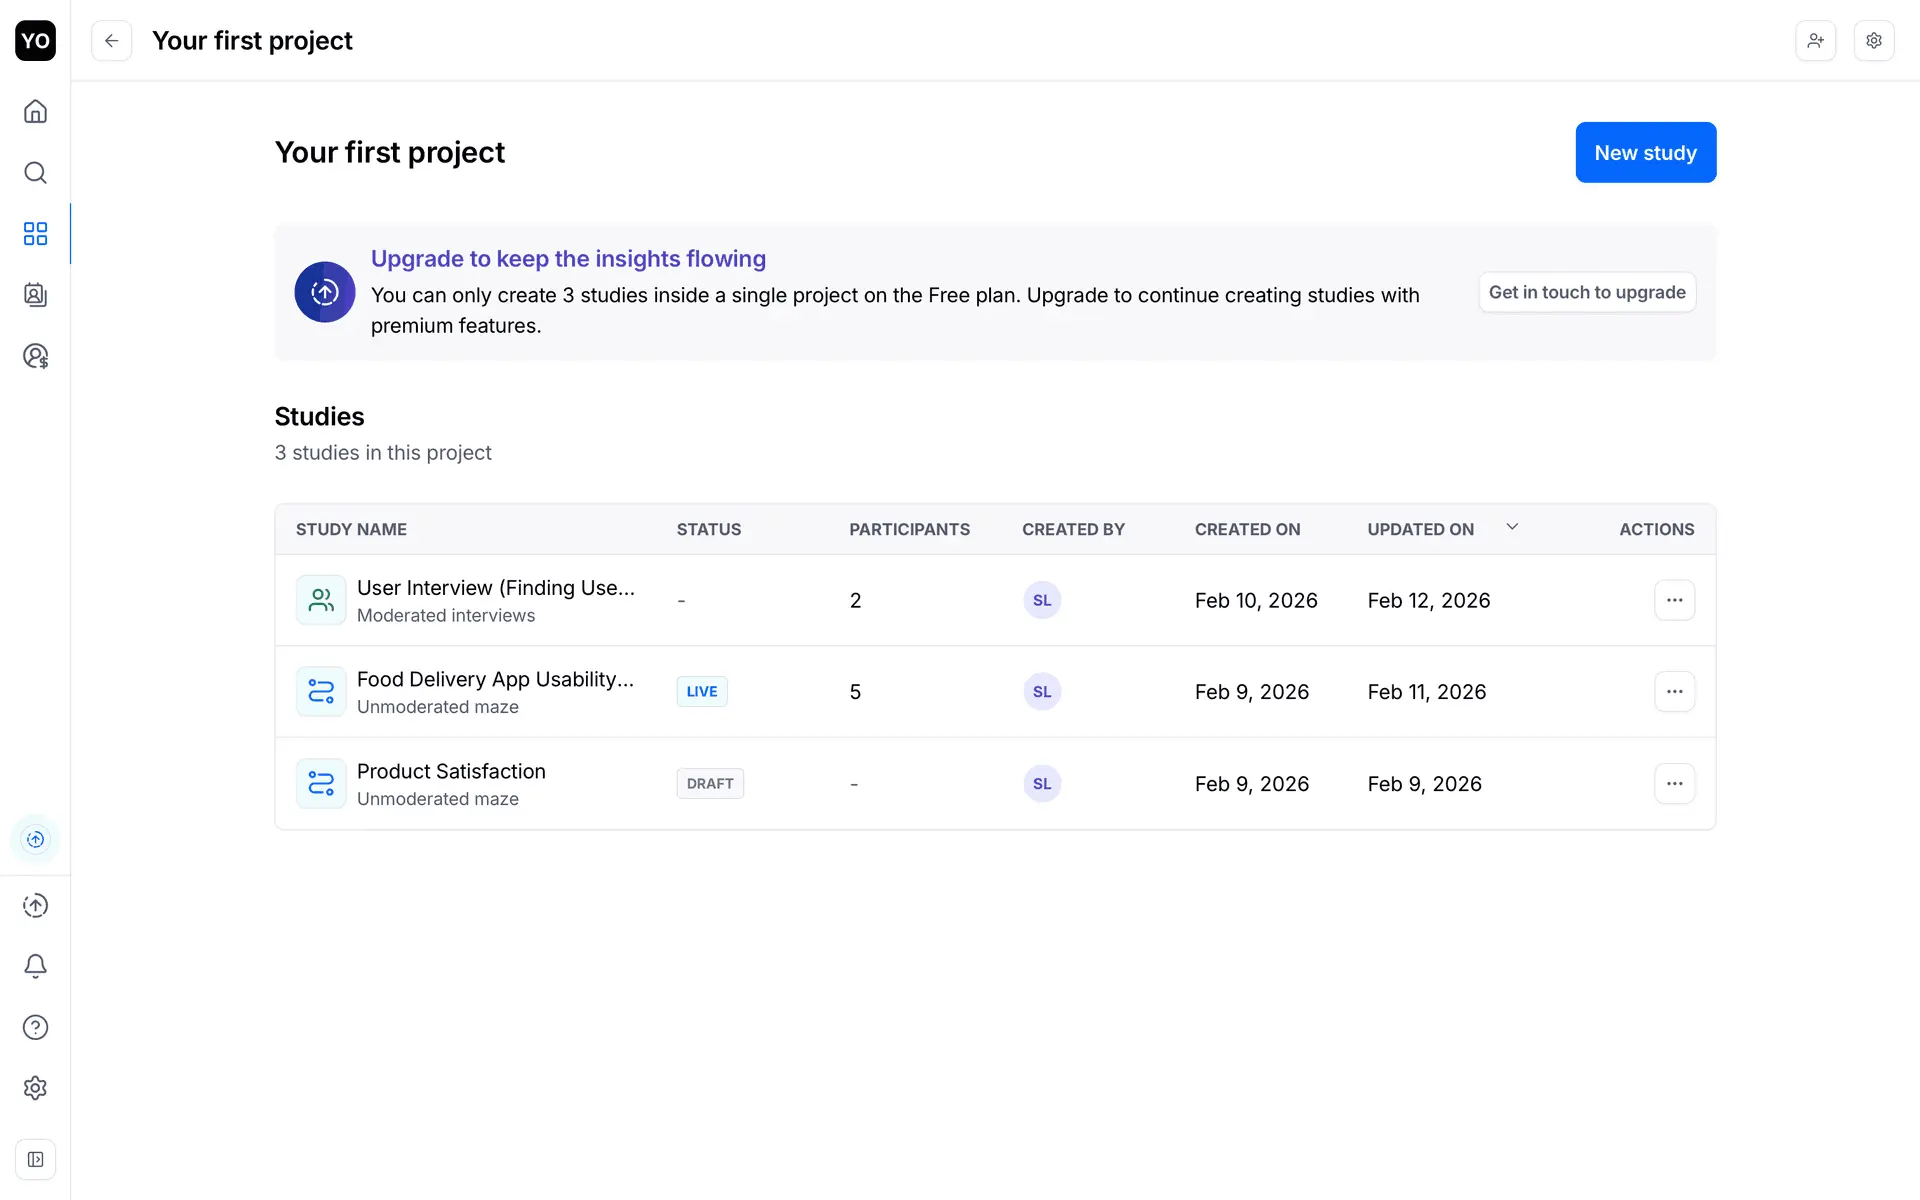Open the Help question mark icon
Screen dimensions: 1920x1200
[x=35, y=1027]
